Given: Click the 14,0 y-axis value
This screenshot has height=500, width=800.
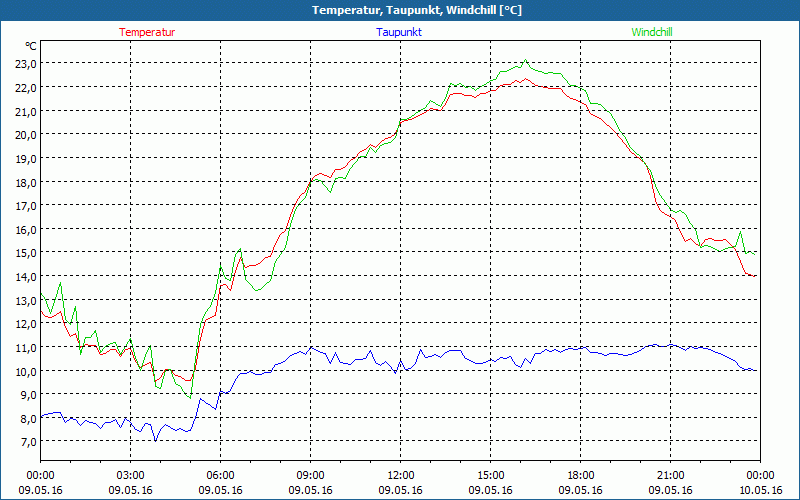Looking at the screenshot, I should 26,277.
